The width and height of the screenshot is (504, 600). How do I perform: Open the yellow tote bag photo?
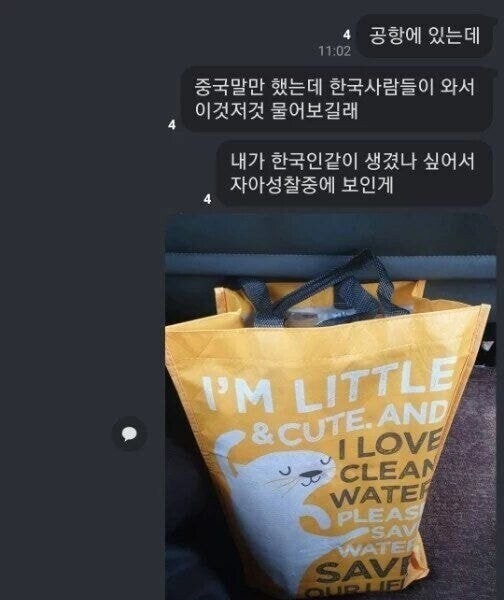pyautogui.click(x=331, y=407)
